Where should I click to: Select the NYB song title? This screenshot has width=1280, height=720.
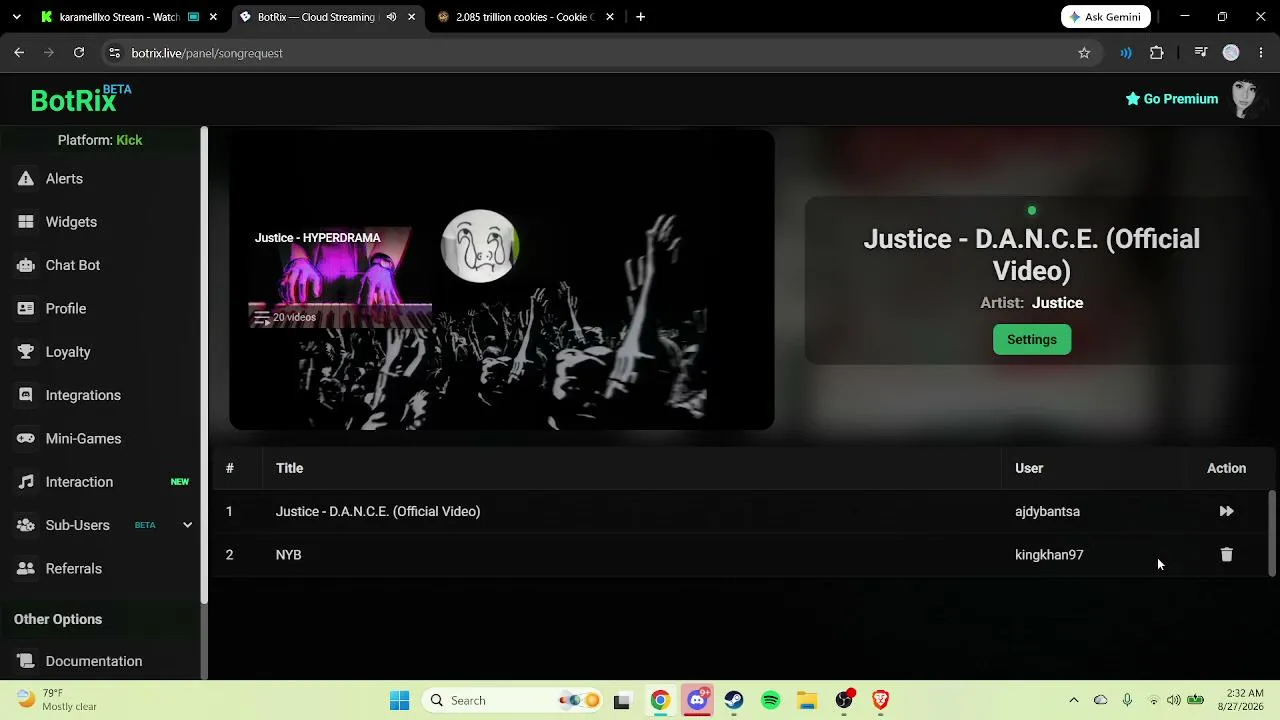(288, 555)
